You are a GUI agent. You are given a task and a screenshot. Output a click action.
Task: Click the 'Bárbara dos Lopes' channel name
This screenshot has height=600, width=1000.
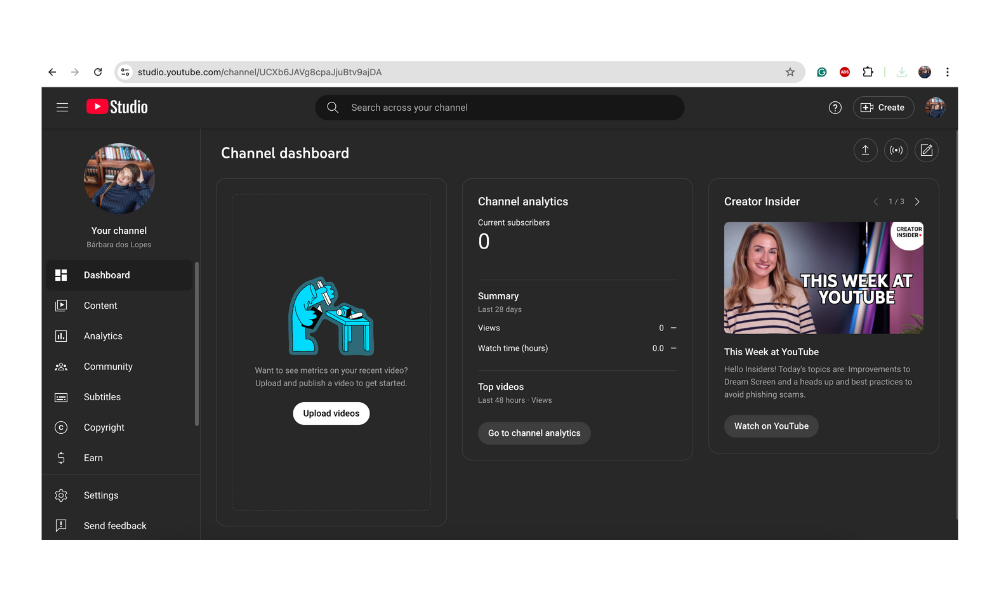119,245
